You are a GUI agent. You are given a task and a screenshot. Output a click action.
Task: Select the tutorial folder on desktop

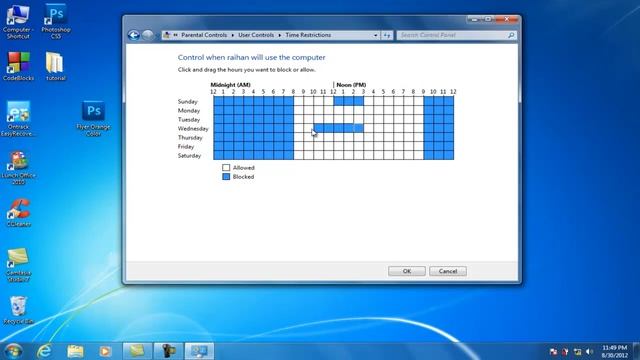[56, 67]
